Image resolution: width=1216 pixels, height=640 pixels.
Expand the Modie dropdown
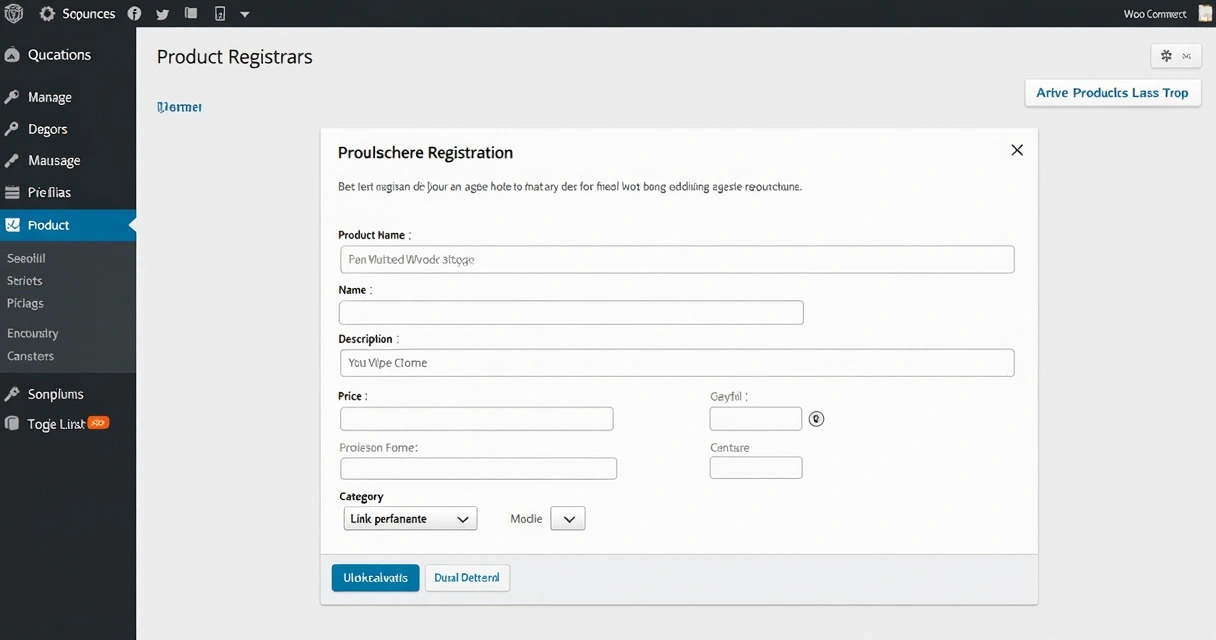click(568, 519)
